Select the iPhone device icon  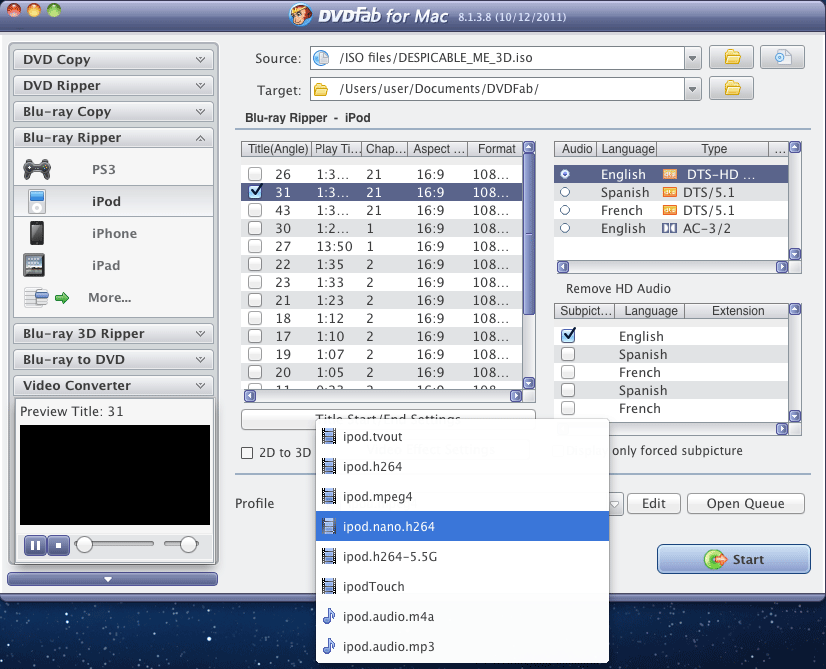point(37,233)
